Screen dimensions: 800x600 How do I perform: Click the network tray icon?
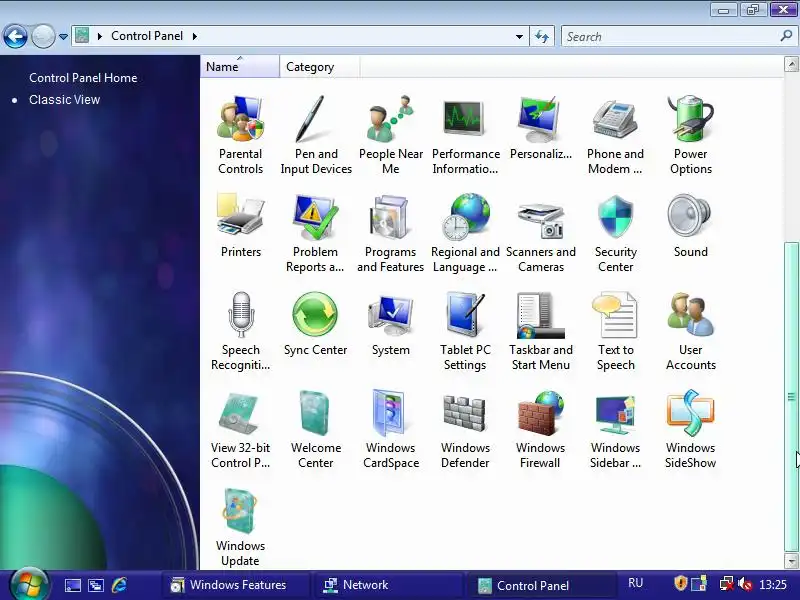[x=726, y=583]
